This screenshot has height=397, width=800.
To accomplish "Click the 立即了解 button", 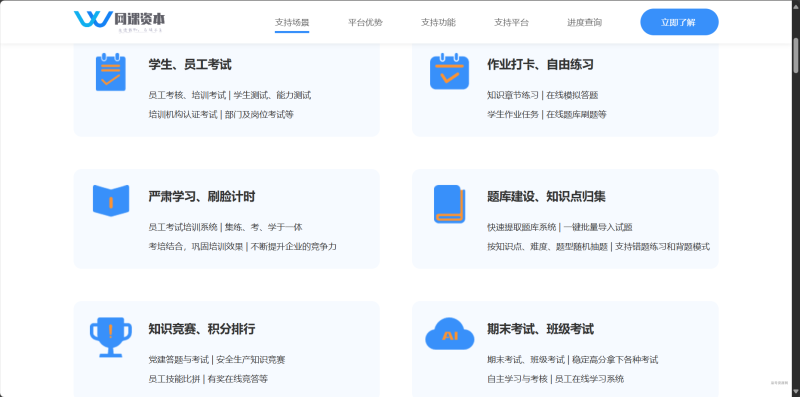I will click(679, 22).
